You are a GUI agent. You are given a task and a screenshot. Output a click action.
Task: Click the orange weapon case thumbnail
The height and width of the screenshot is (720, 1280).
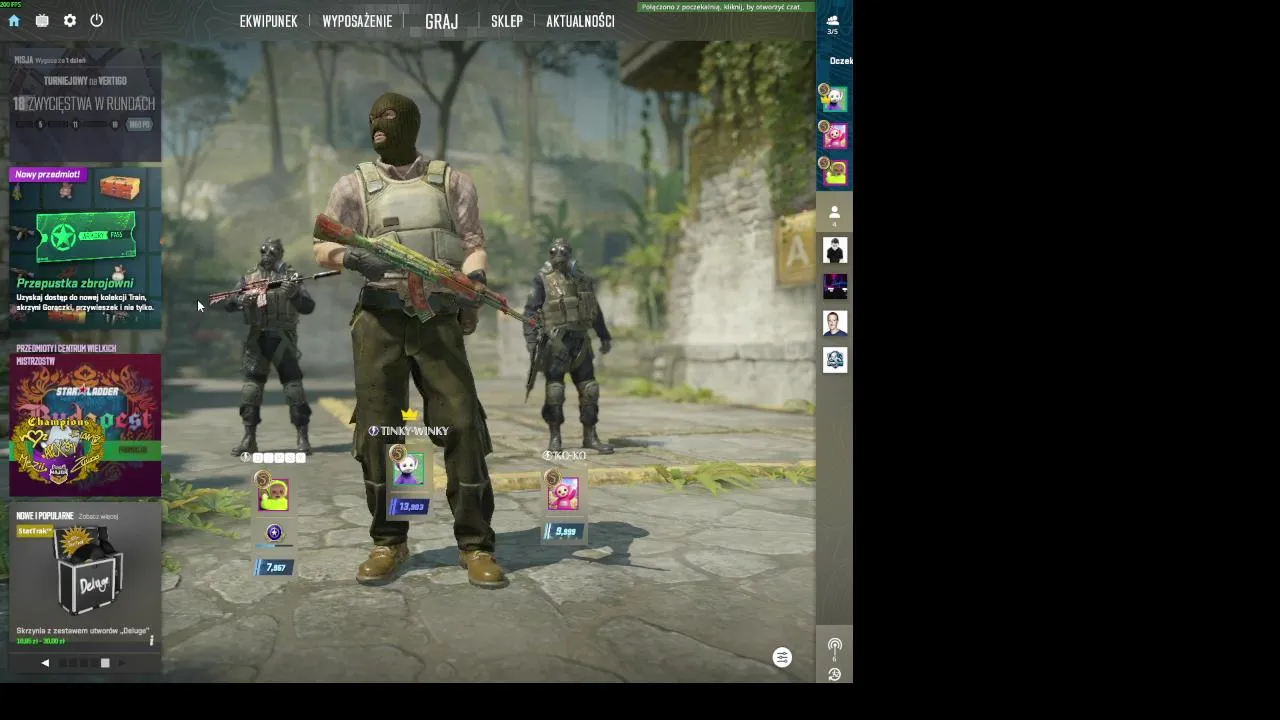pos(120,187)
